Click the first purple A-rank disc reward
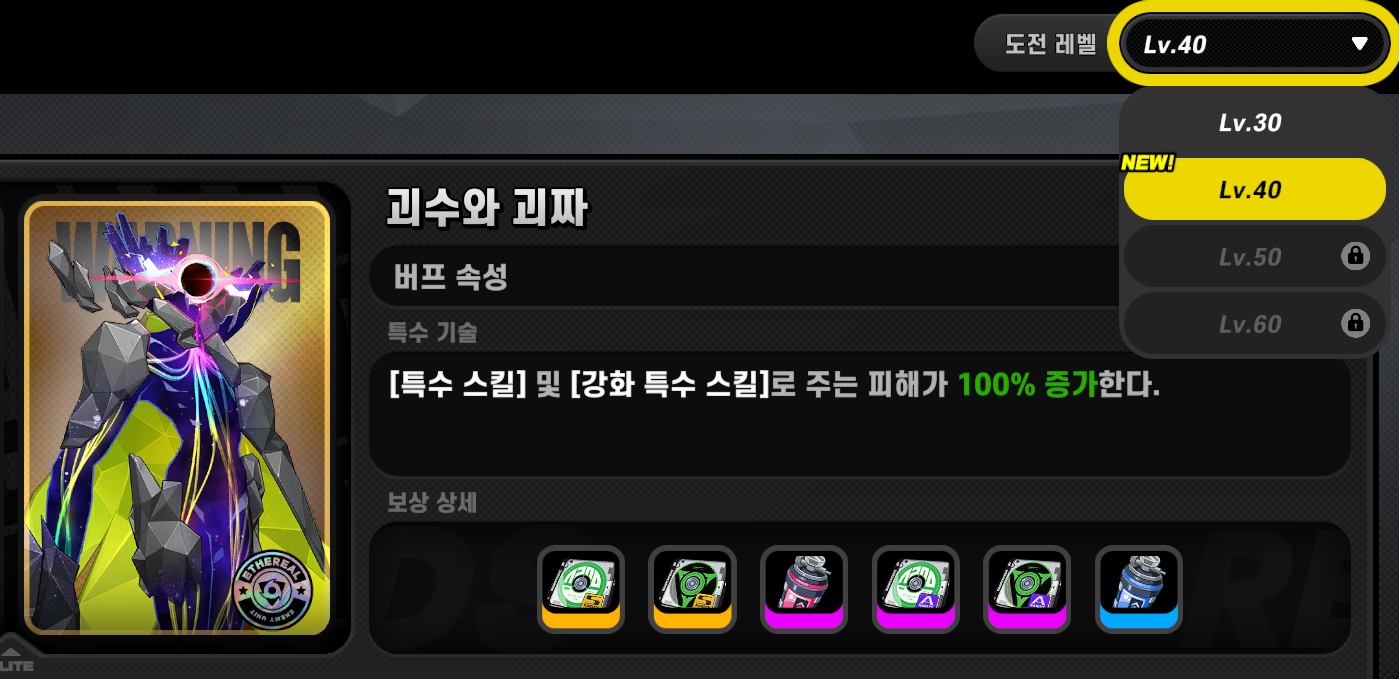This screenshot has height=679, width=1399. pyautogui.click(x=916, y=589)
